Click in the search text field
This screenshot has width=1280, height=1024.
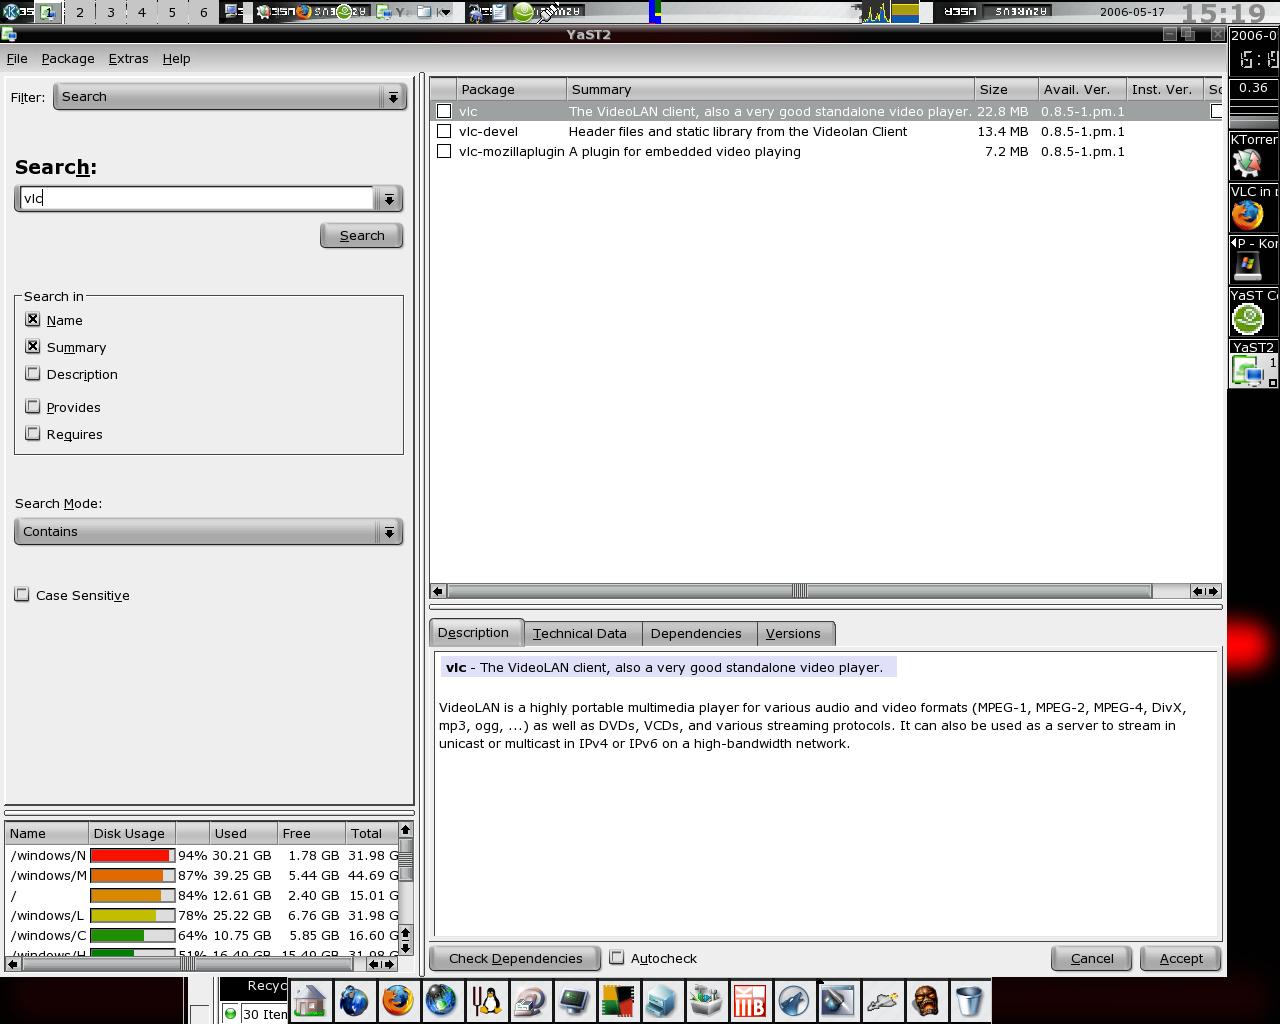(x=197, y=198)
